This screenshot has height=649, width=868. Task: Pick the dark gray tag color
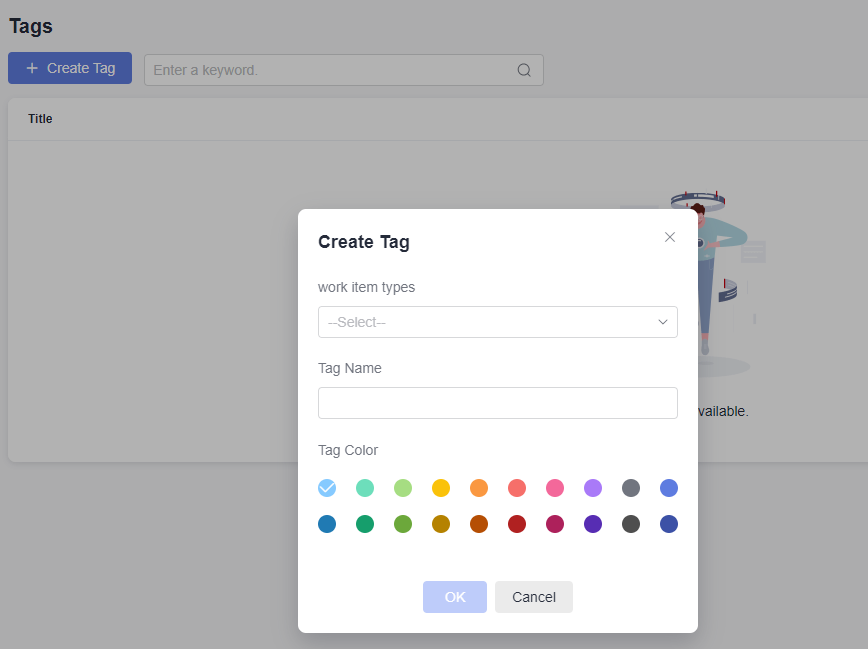click(x=631, y=524)
